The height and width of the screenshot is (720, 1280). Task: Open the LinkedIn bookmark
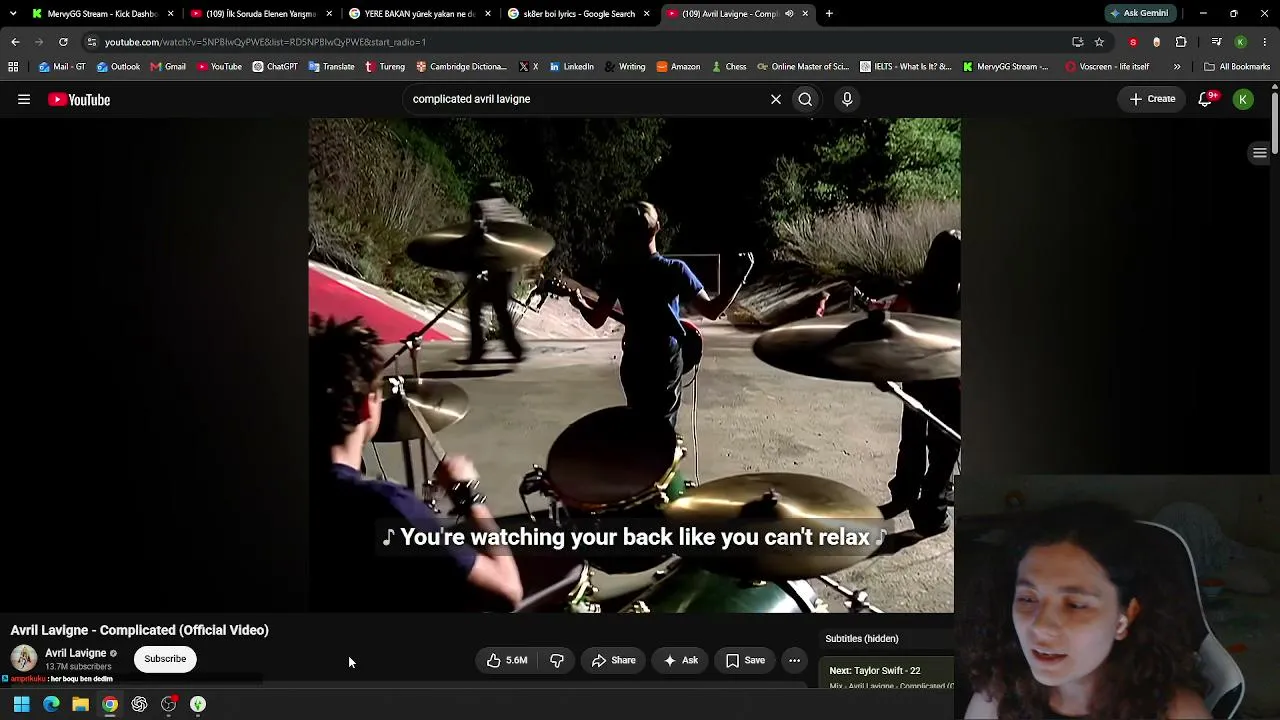[571, 67]
